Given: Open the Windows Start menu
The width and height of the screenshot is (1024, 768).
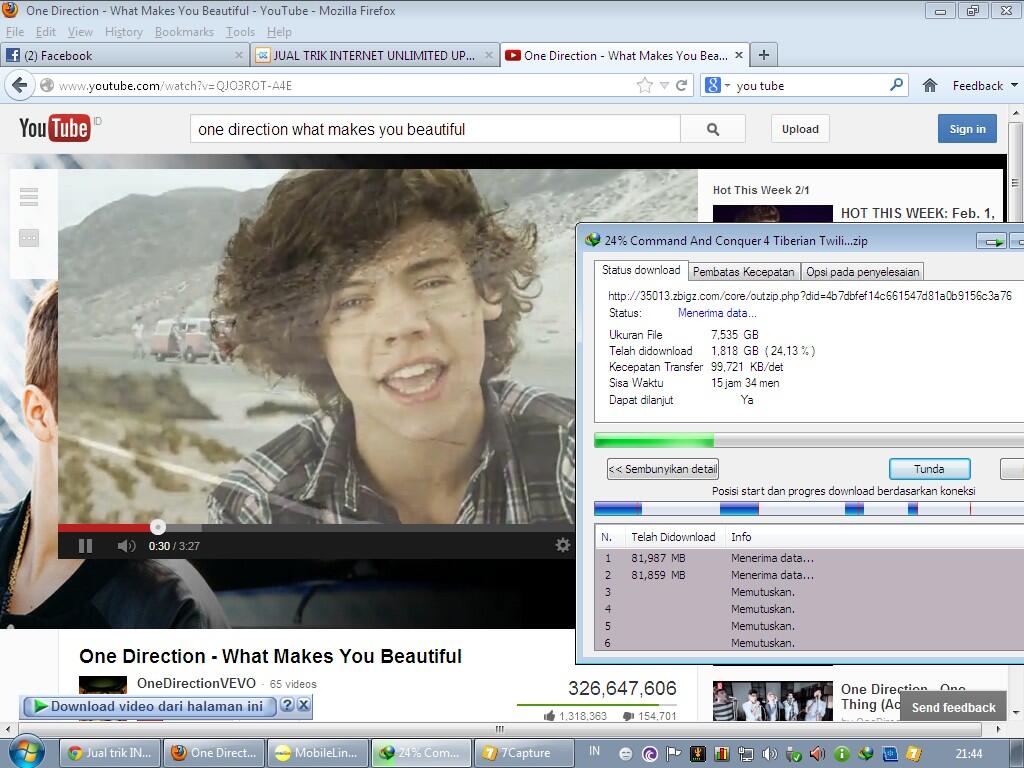Looking at the screenshot, I should coord(25,752).
